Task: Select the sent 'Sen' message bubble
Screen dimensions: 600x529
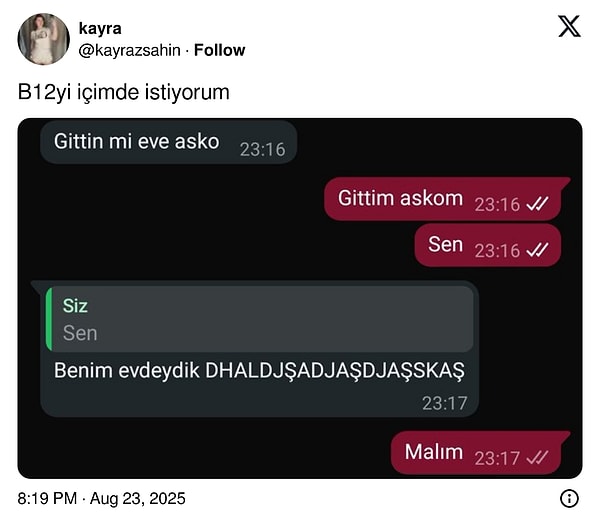Action: (488, 245)
